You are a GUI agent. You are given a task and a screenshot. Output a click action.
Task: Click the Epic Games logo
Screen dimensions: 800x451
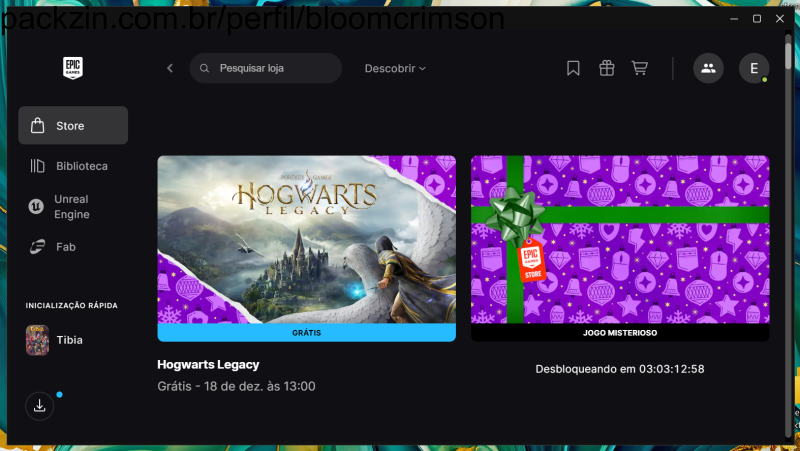coord(73,68)
